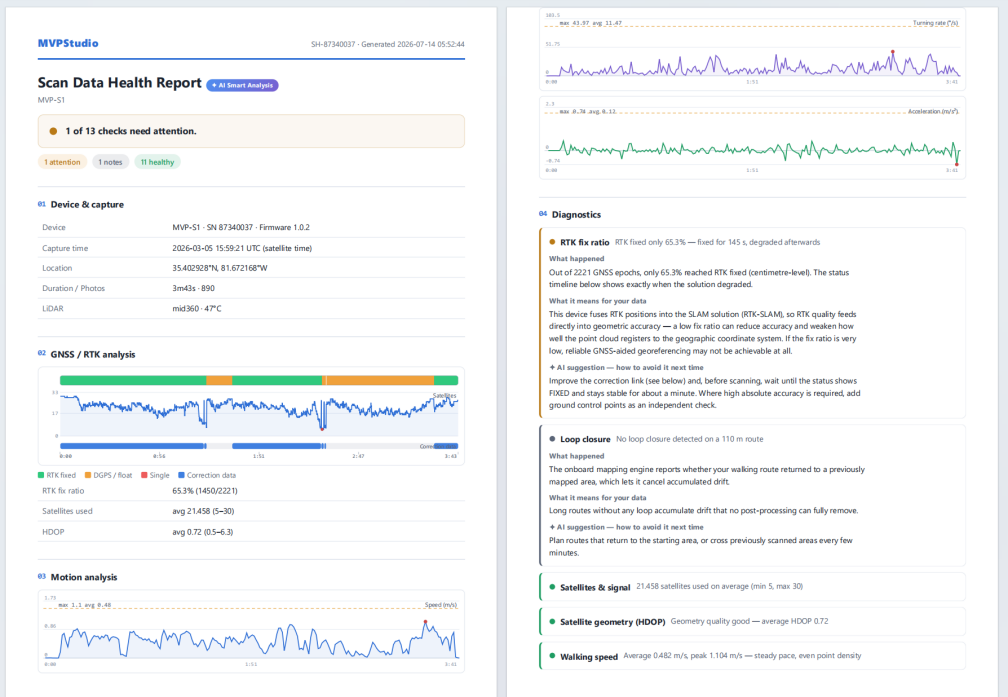Click the satellites used value 'avg 21.458 (5–30)'
The height and width of the screenshot is (697, 1008).
point(203,511)
